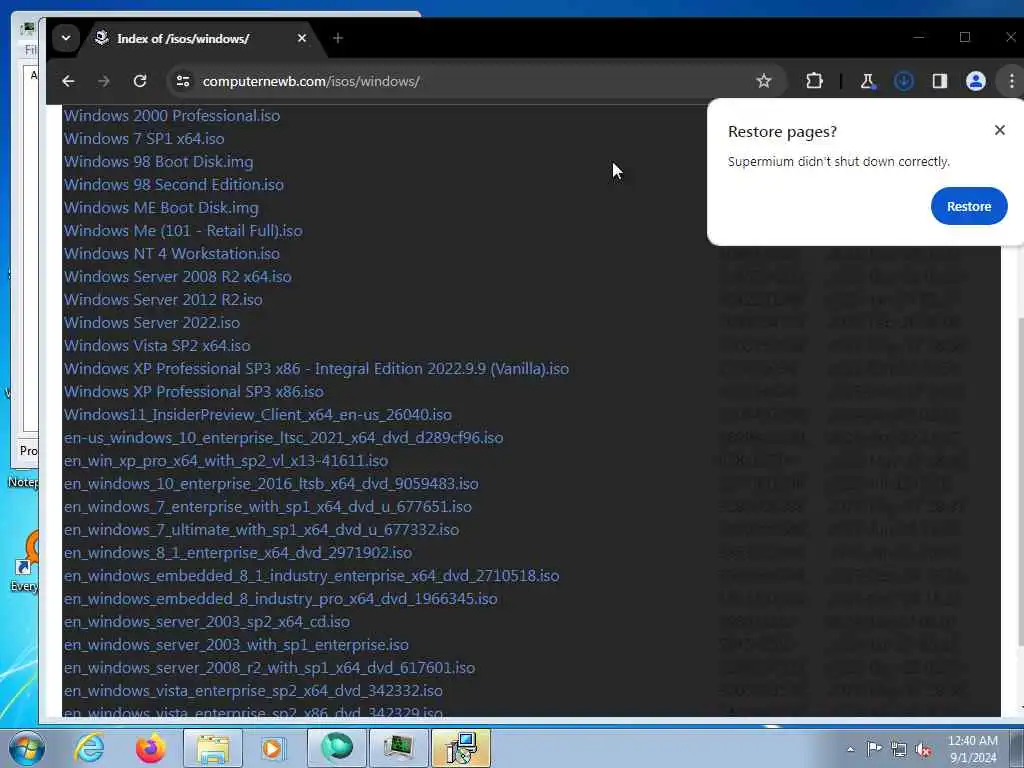The width and height of the screenshot is (1024, 768).
Task: Open en_windows_7_ultimate_with_sp1 iso link
Action: (261, 530)
